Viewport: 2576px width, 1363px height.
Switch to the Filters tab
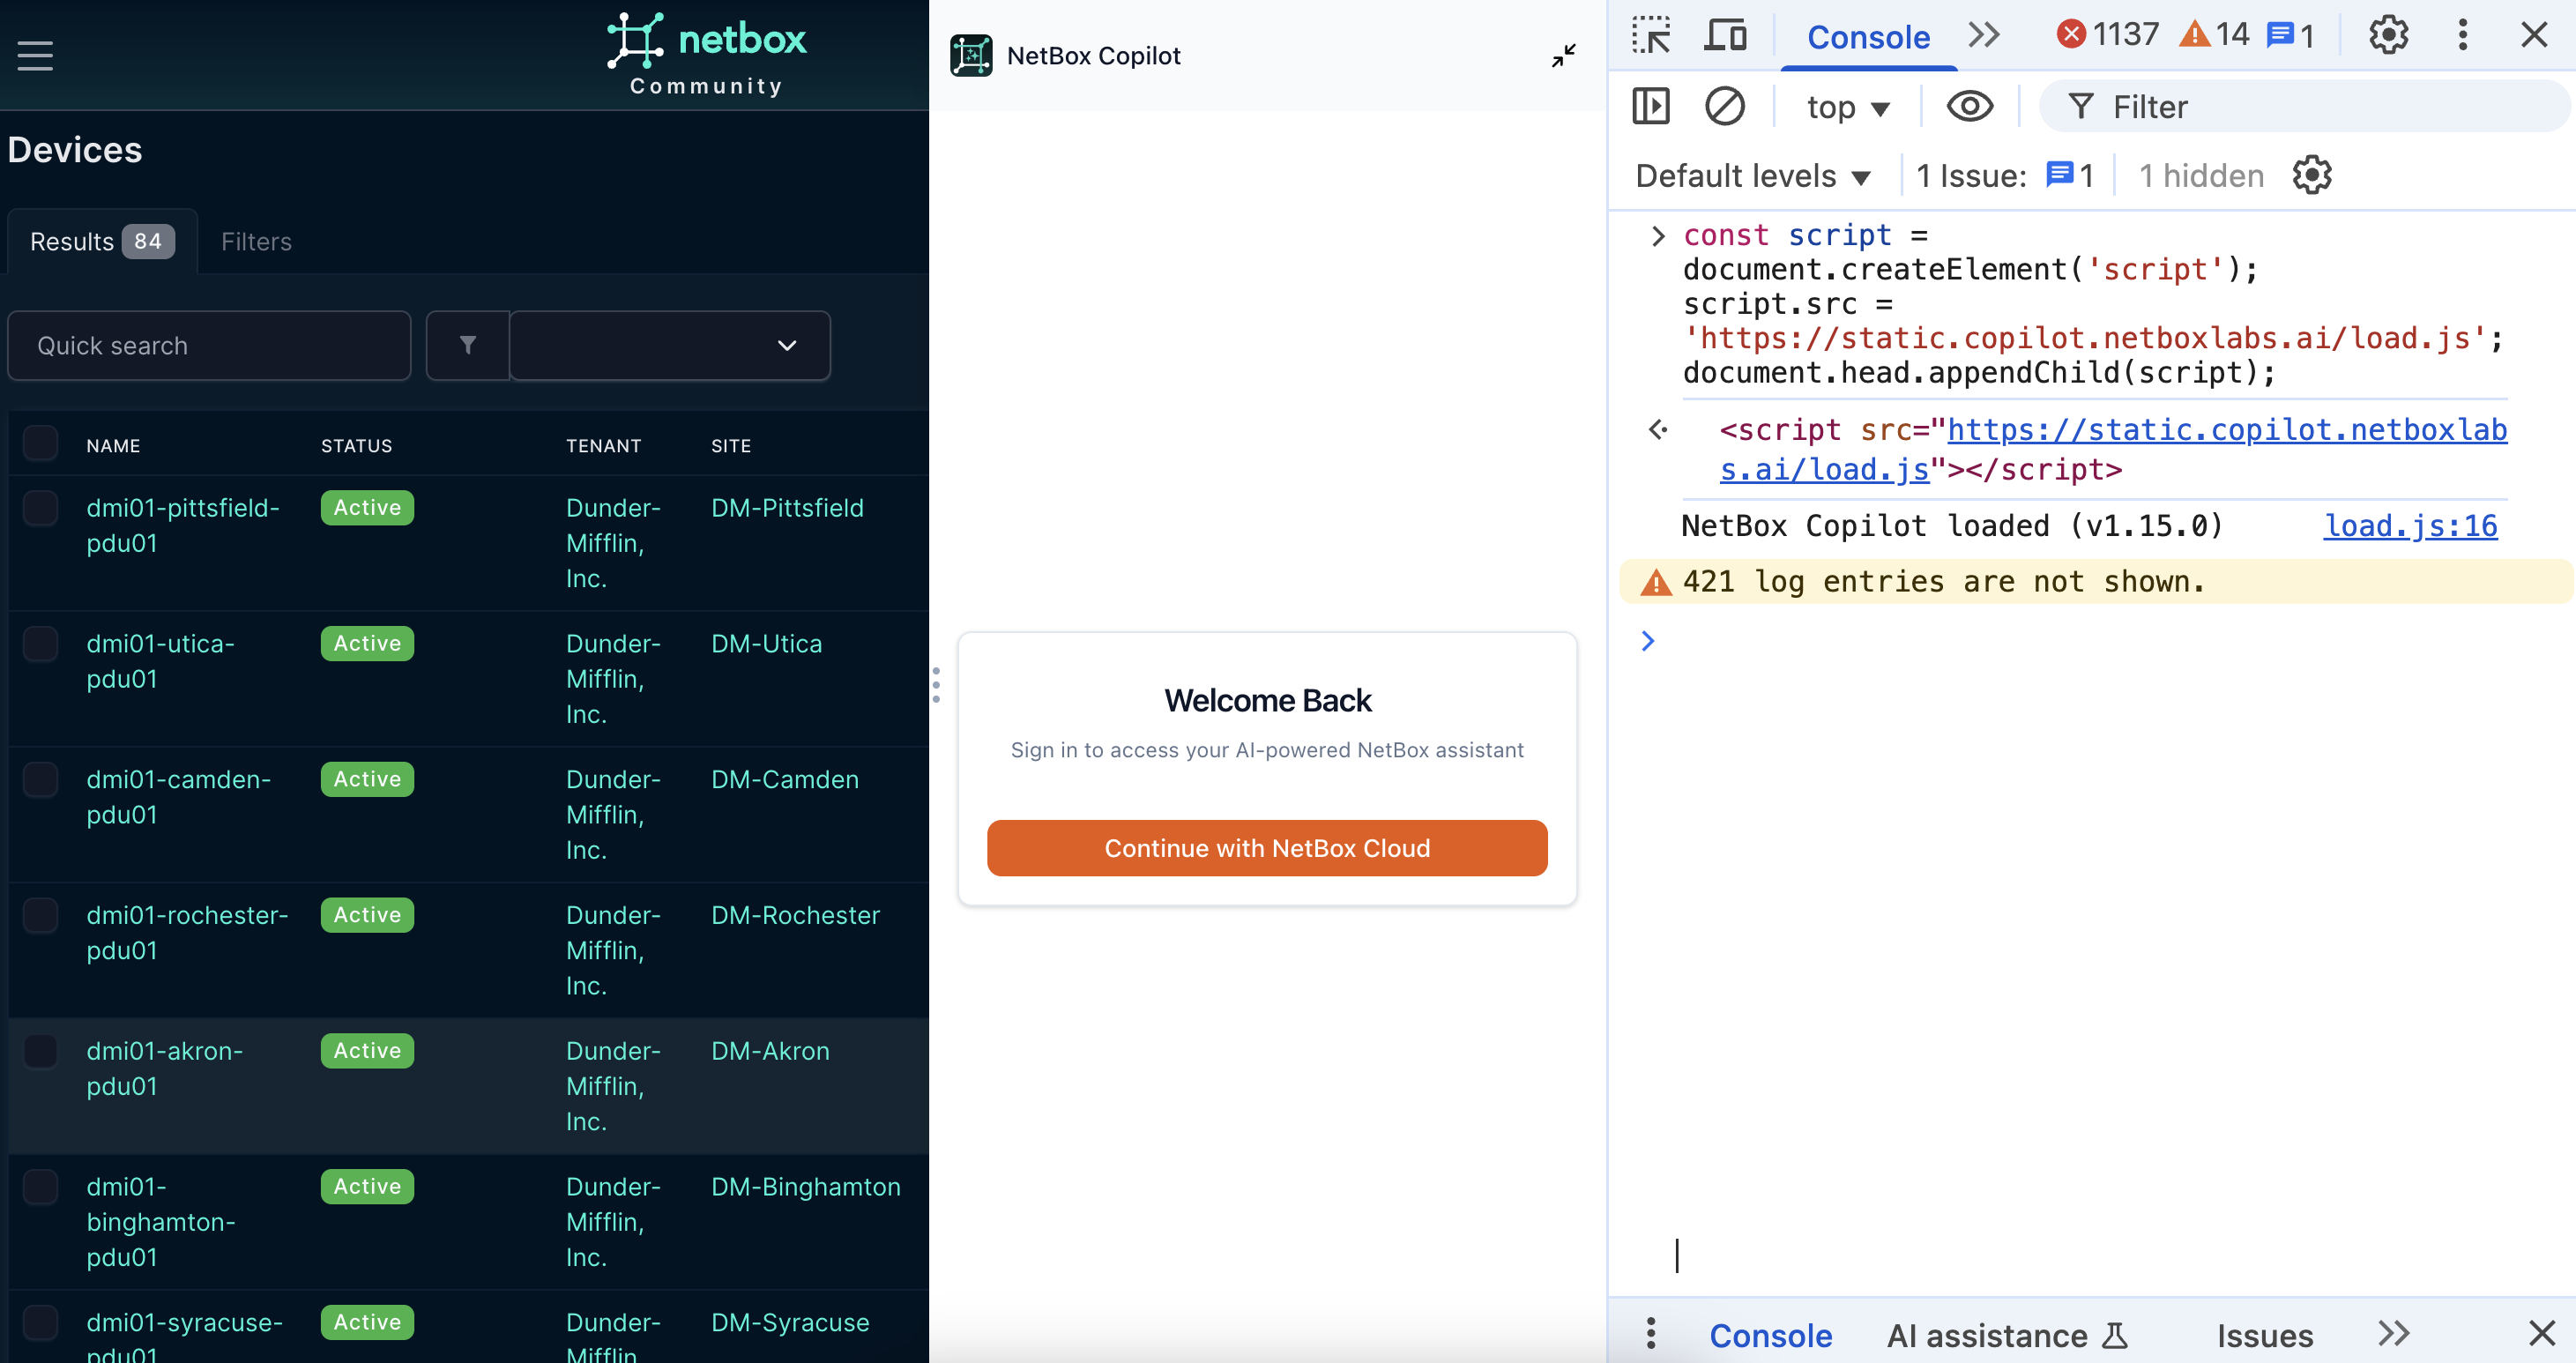(256, 241)
